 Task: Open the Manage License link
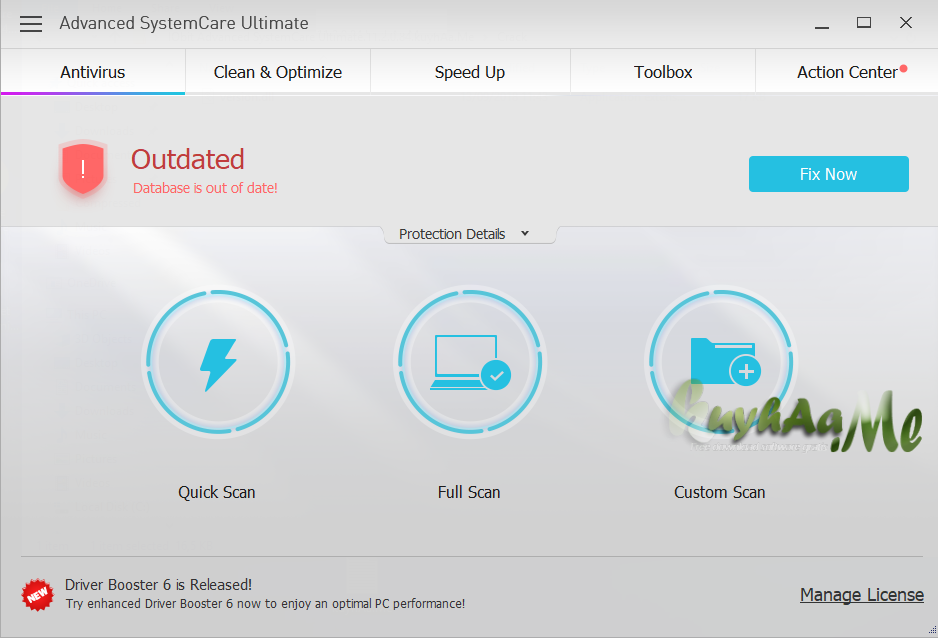tap(861, 595)
